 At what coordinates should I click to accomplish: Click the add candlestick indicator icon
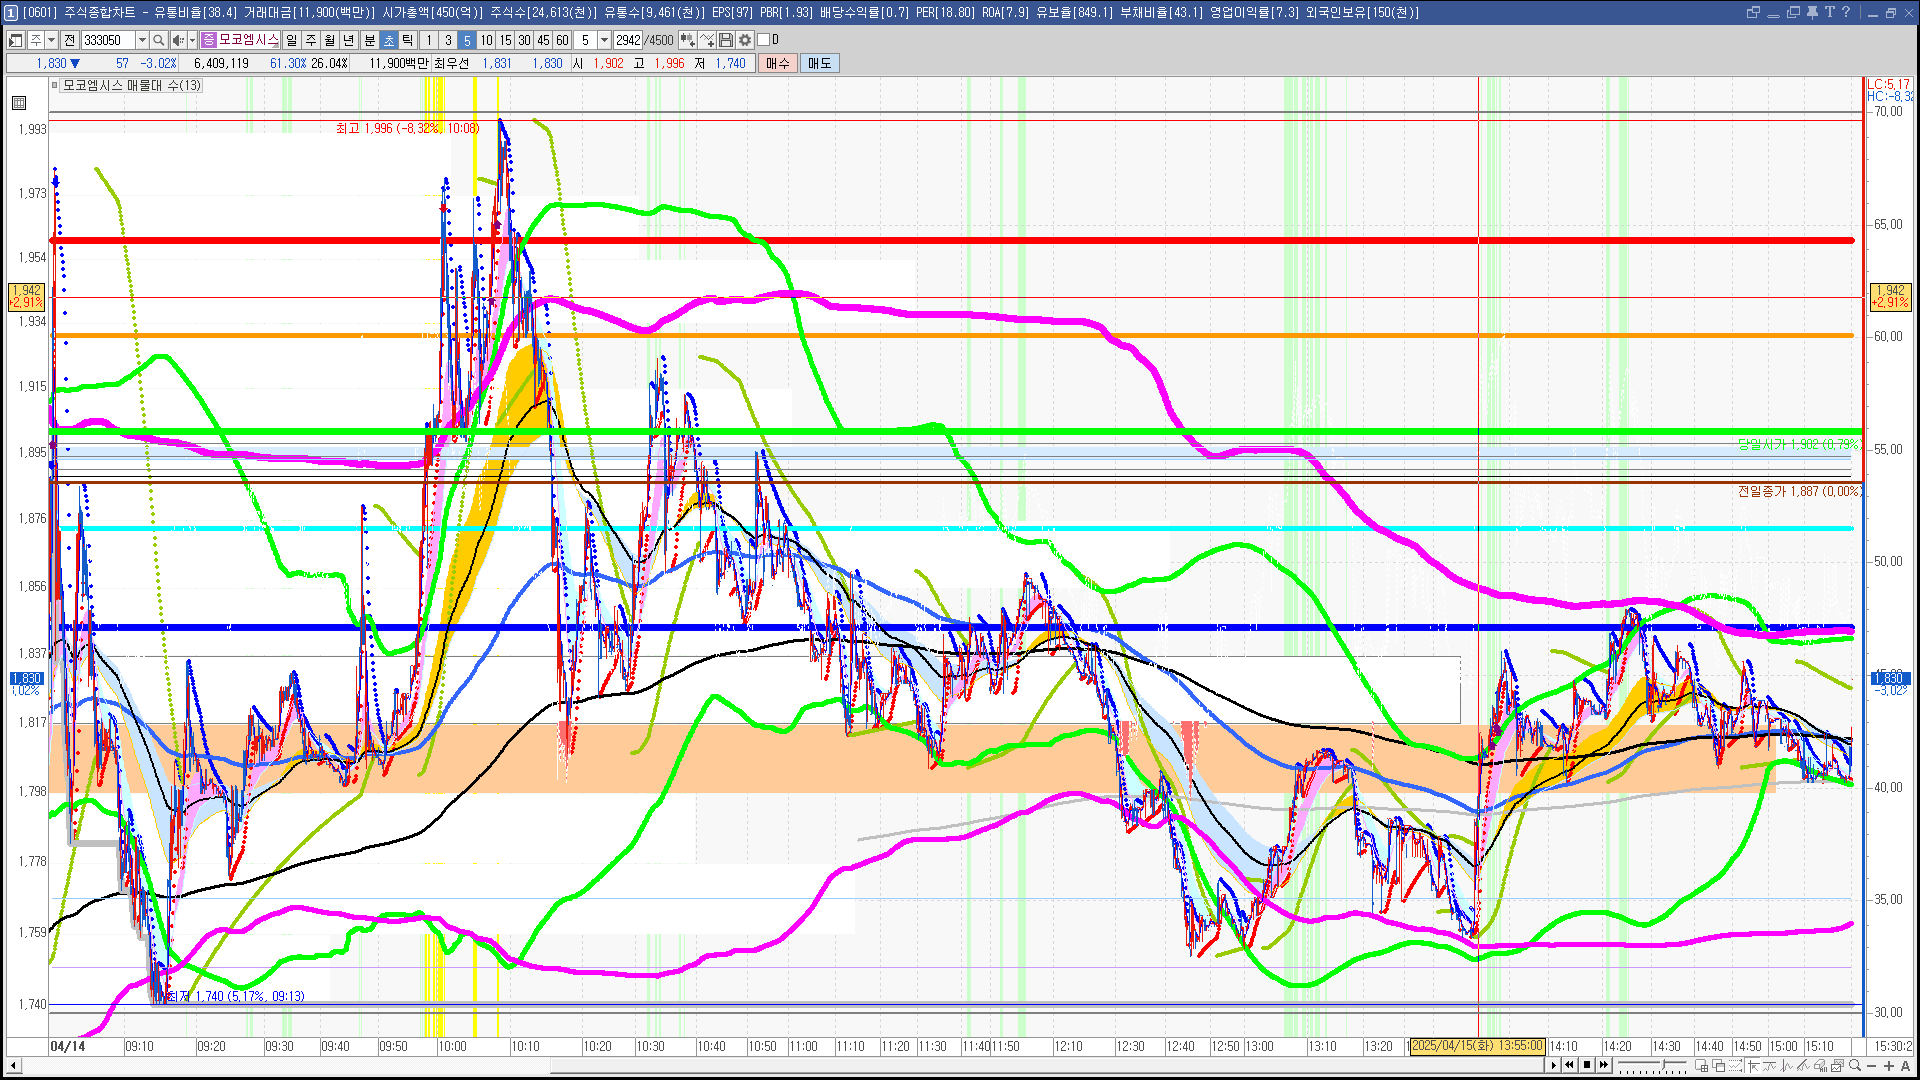pos(688,40)
